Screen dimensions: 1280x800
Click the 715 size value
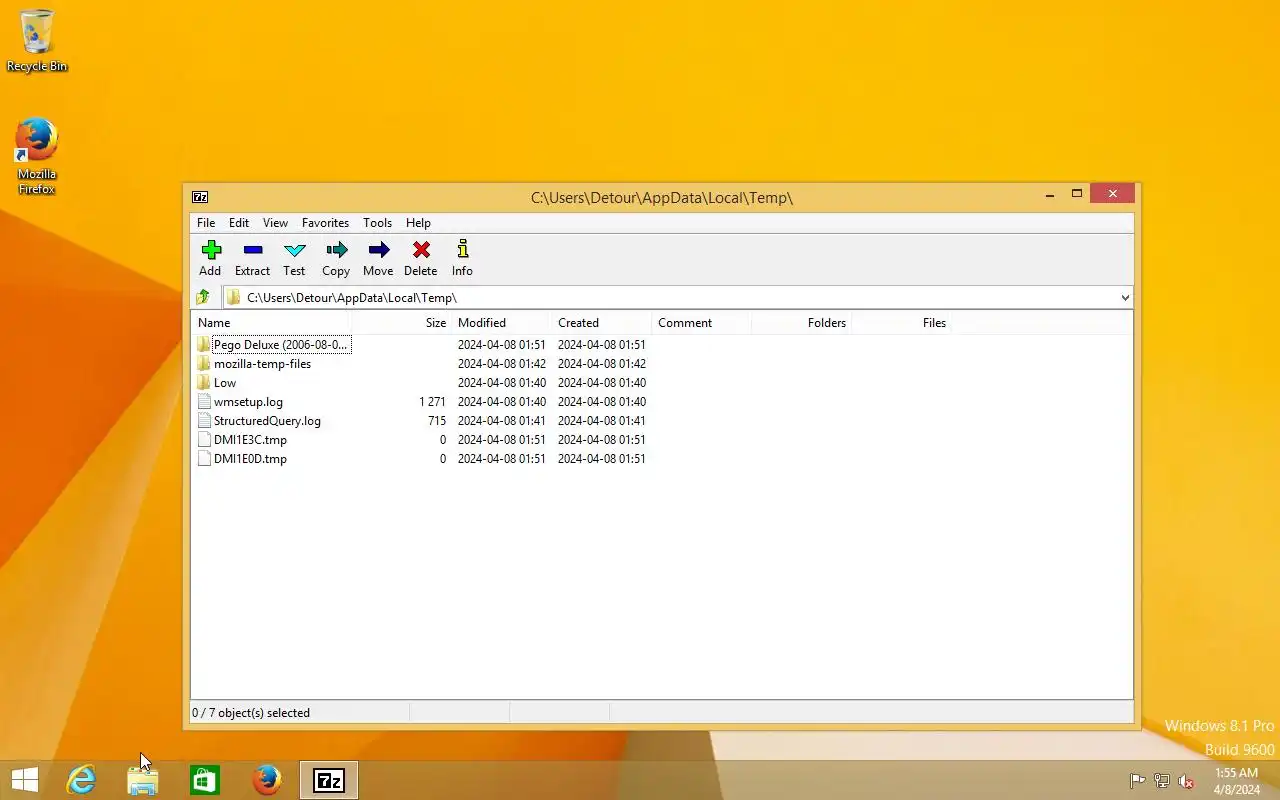coord(437,421)
